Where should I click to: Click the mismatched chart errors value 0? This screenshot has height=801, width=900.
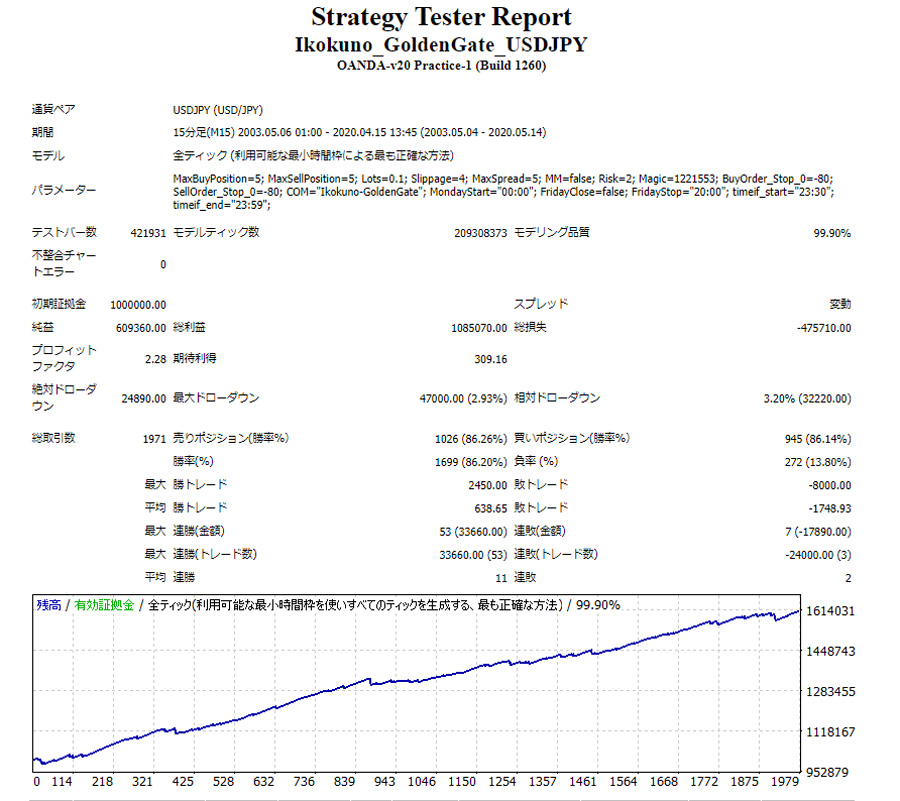[x=163, y=265]
